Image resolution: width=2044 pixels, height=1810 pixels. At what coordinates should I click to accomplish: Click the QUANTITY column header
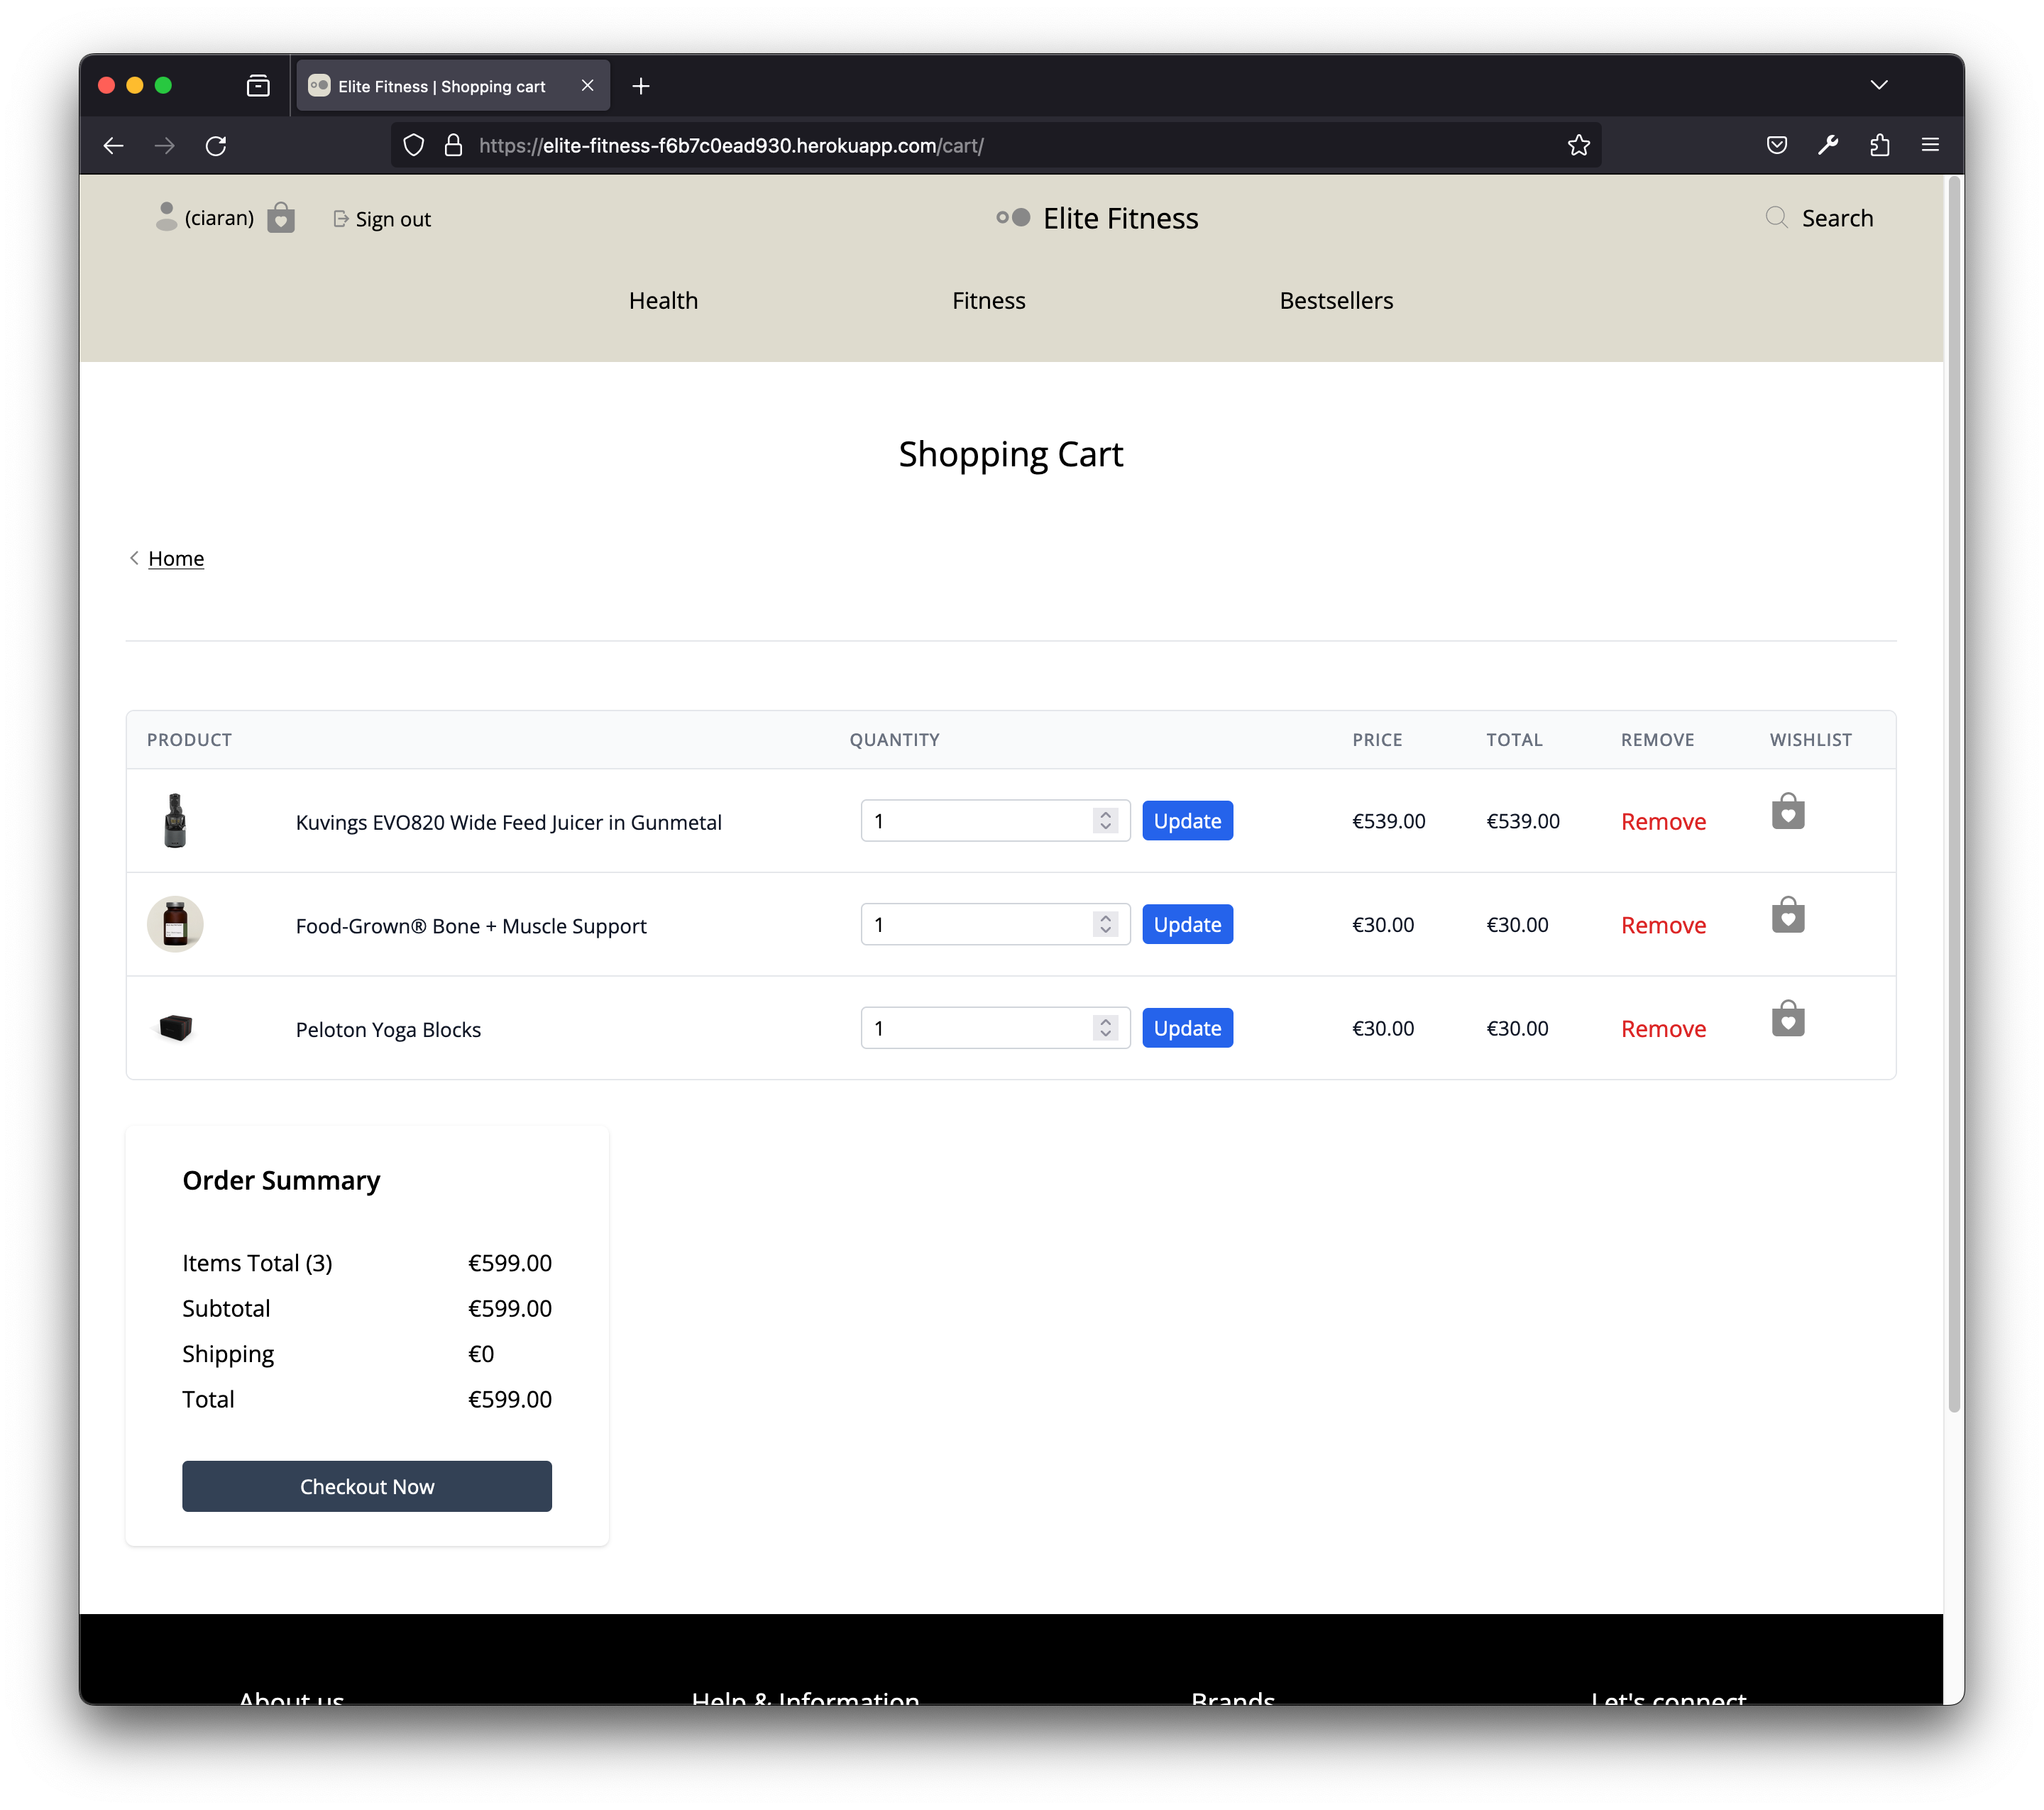pyautogui.click(x=894, y=740)
